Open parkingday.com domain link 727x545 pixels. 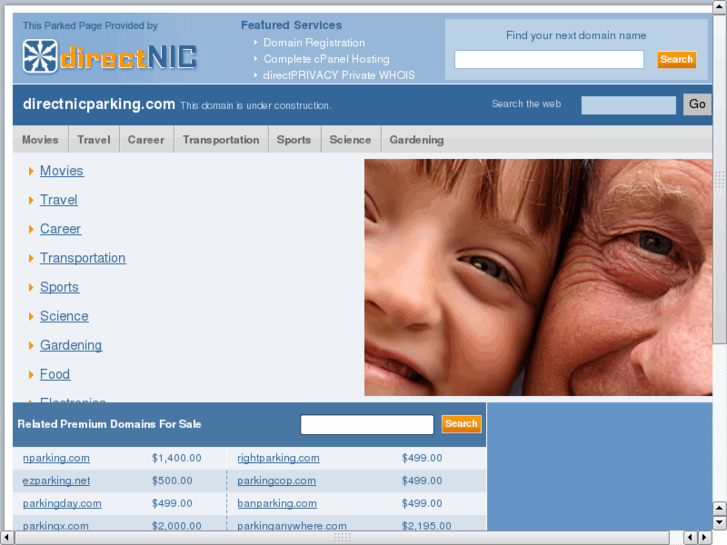click(x=62, y=503)
